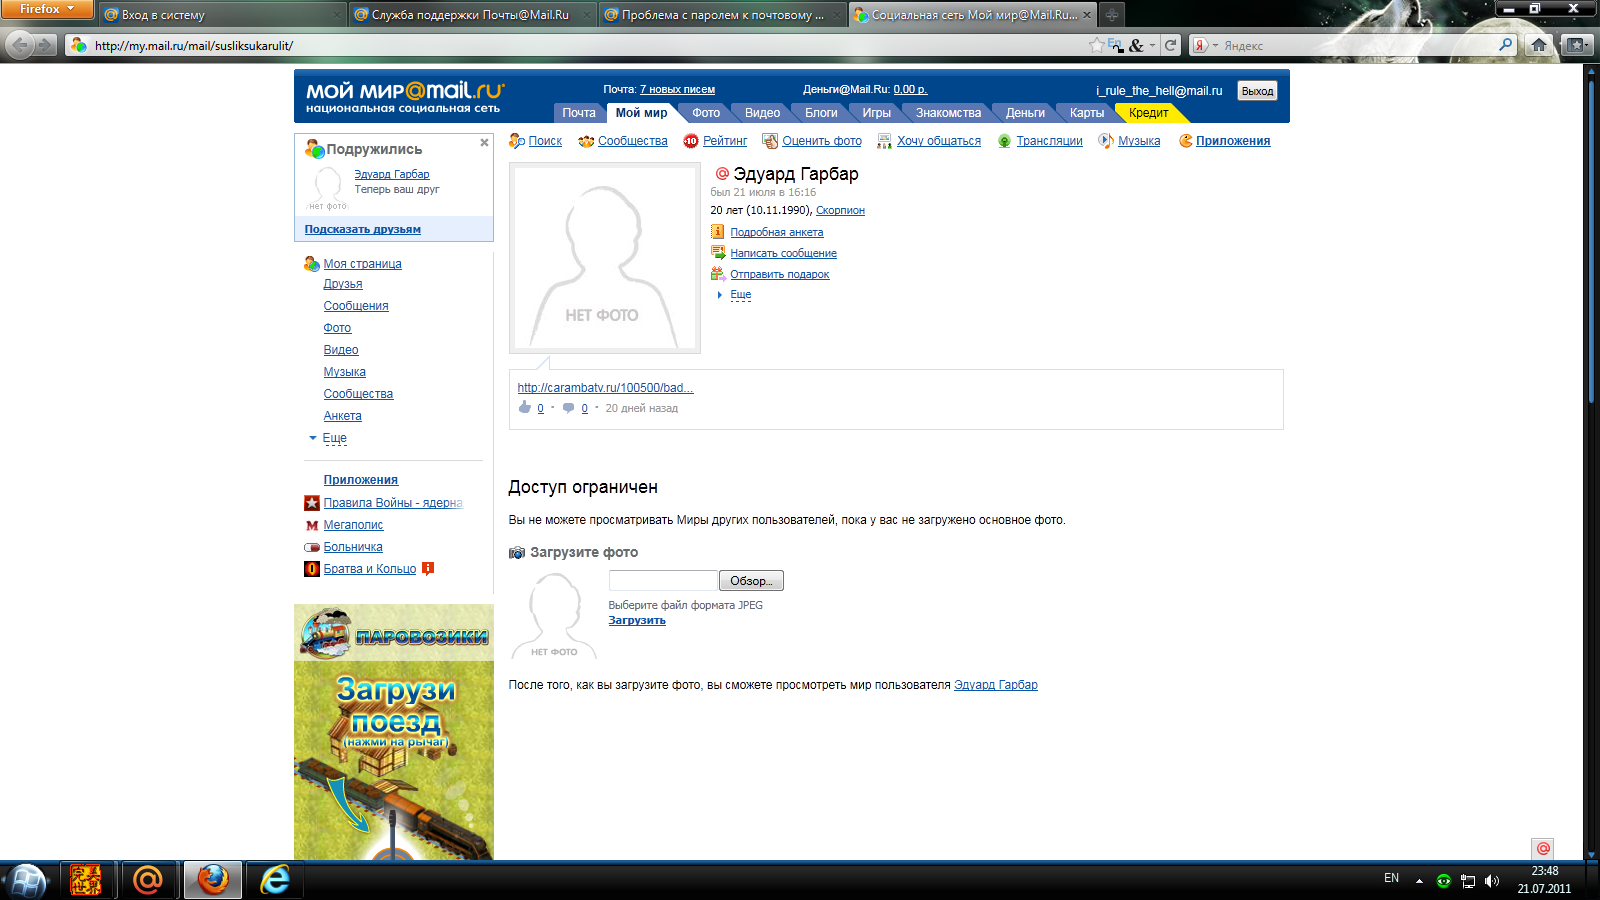Click the photo file path input field
The height and width of the screenshot is (900, 1600).
click(x=663, y=581)
